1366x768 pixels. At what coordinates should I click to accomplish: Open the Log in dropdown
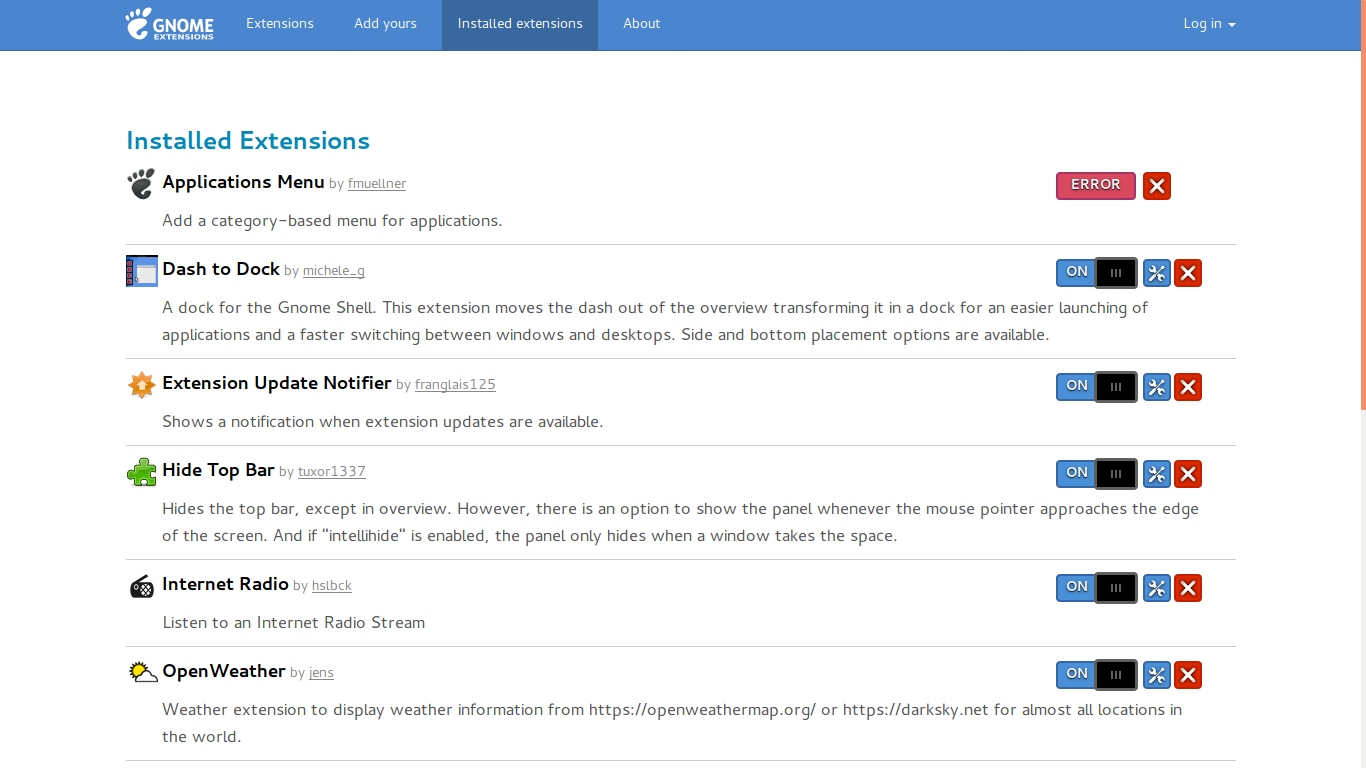pyautogui.click(x=1209, y=24)
